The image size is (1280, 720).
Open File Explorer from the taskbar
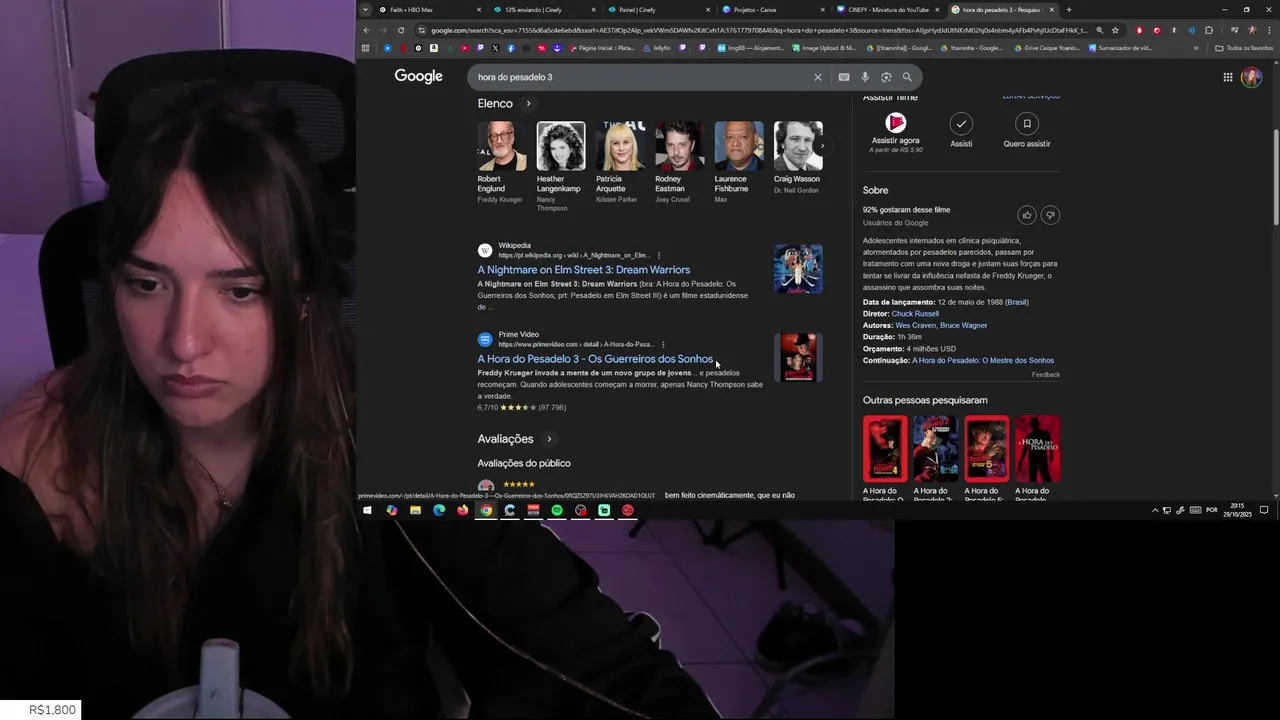click(x=415, y=510)
